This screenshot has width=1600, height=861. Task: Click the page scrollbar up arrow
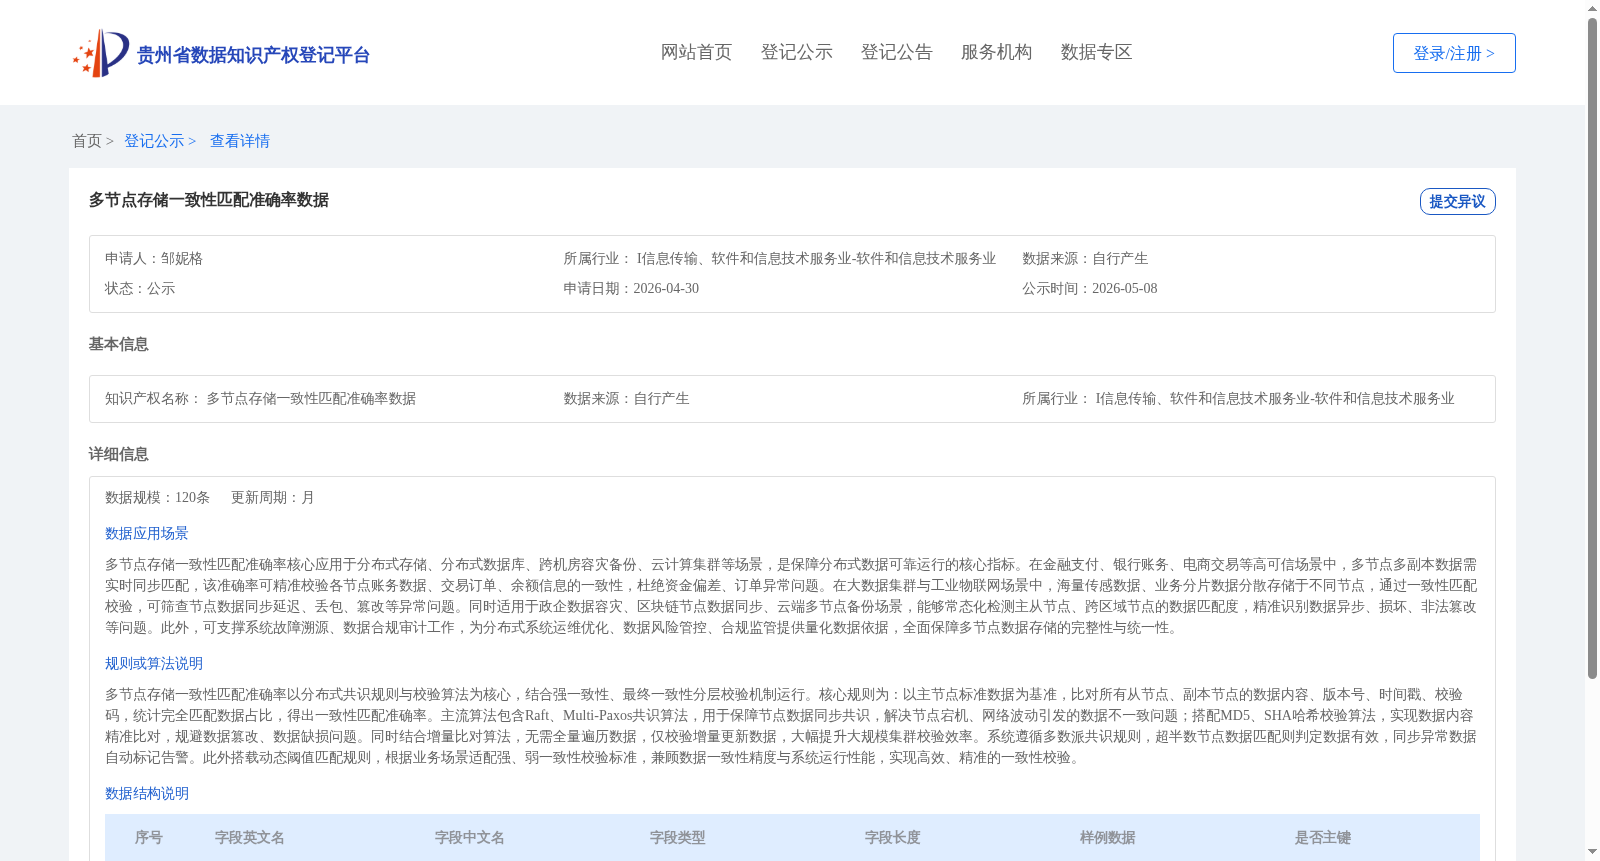(x=1592, y=9)
